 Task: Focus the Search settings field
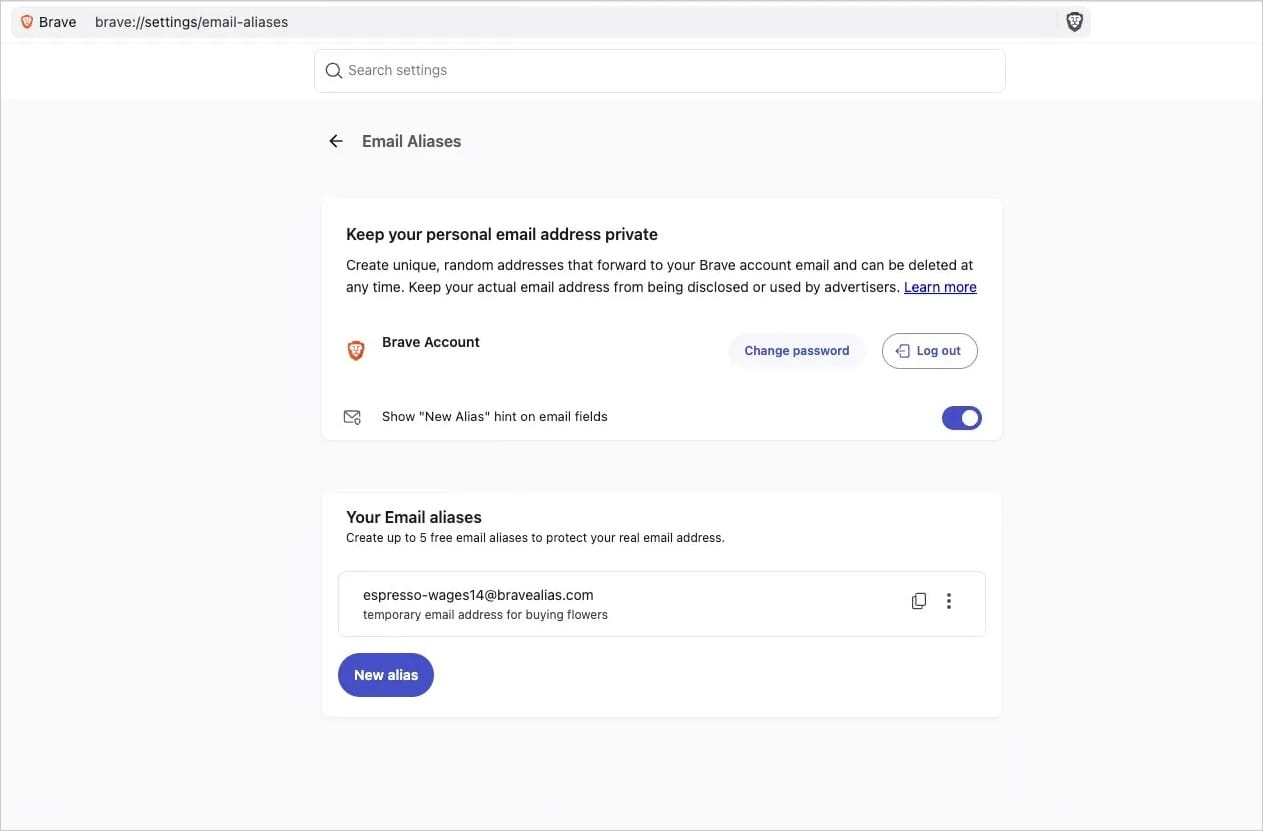(x=660, y=71)
